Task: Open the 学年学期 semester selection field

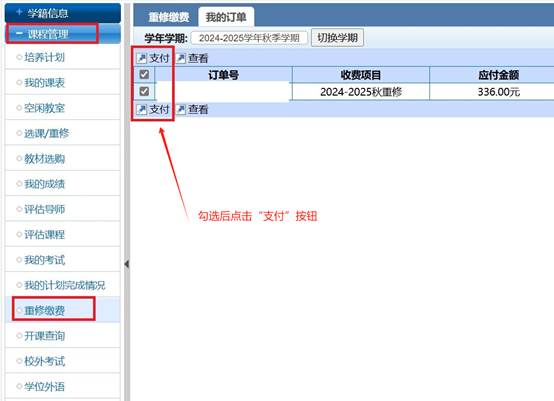Action: (x=249, y=38)
